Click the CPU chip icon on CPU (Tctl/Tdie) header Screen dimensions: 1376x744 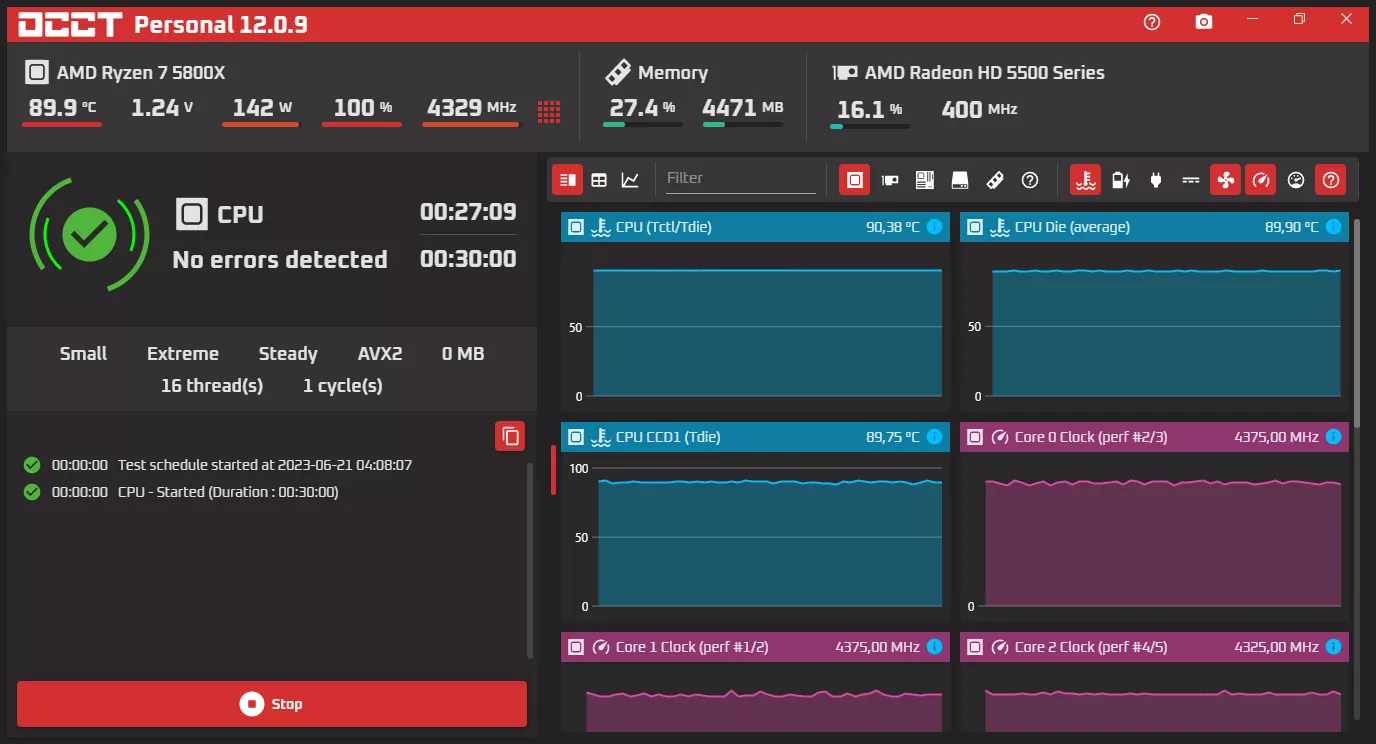pyautogui.click(x=576, y=227)
